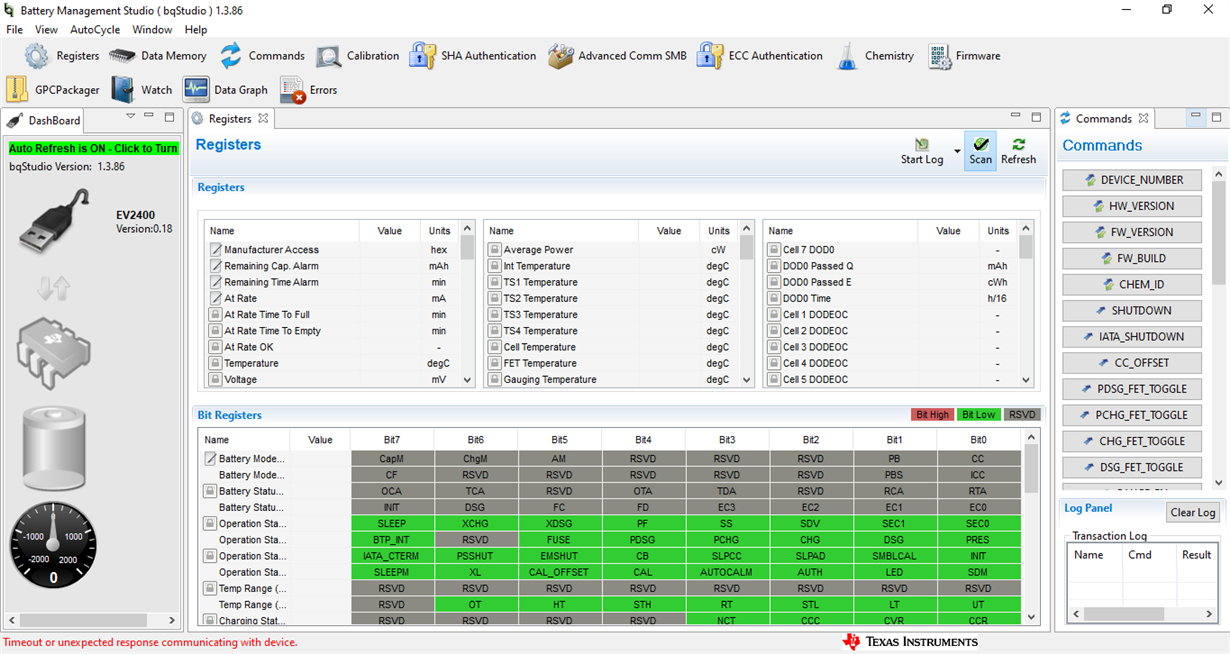1230x654 pixels.
Task: Click lock icon beside At Rate OK
Action: pyautogui.click(x=215, y=347)
